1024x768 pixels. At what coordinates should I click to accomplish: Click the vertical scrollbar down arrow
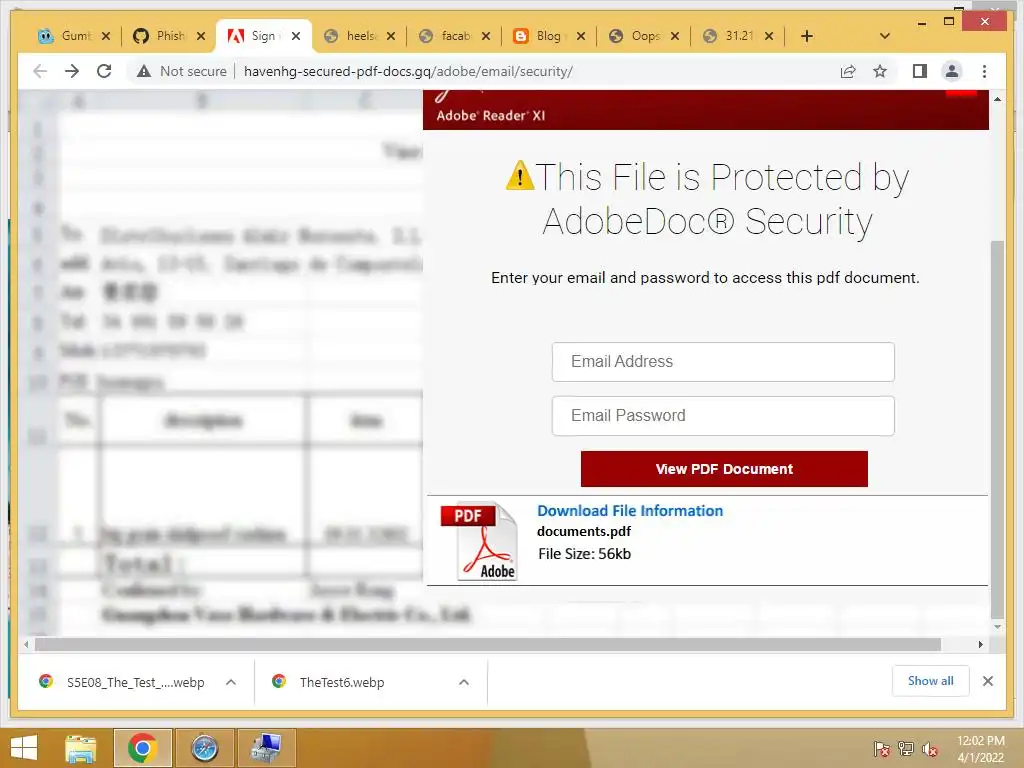[x=997, y=627]
